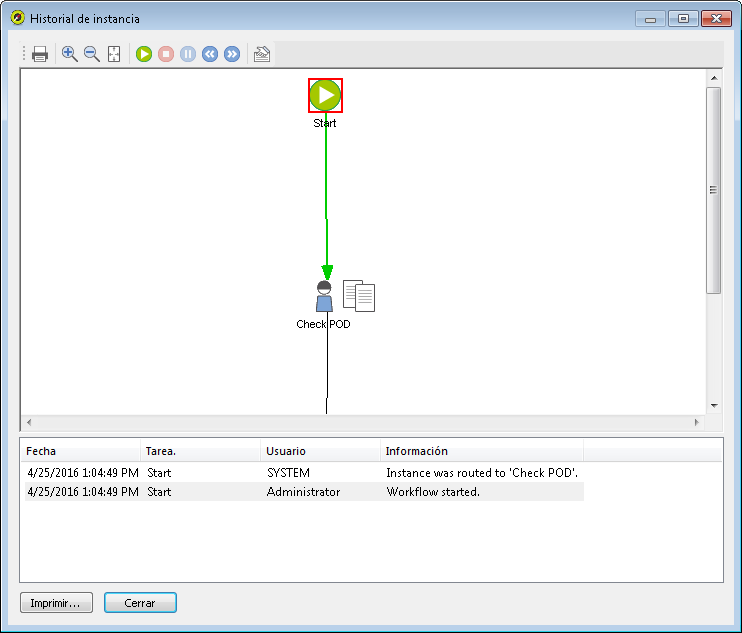This screenshot has width=742, height=633.
Task: Zoom out of the workflow diagram
Action: [x=91, y=54]
